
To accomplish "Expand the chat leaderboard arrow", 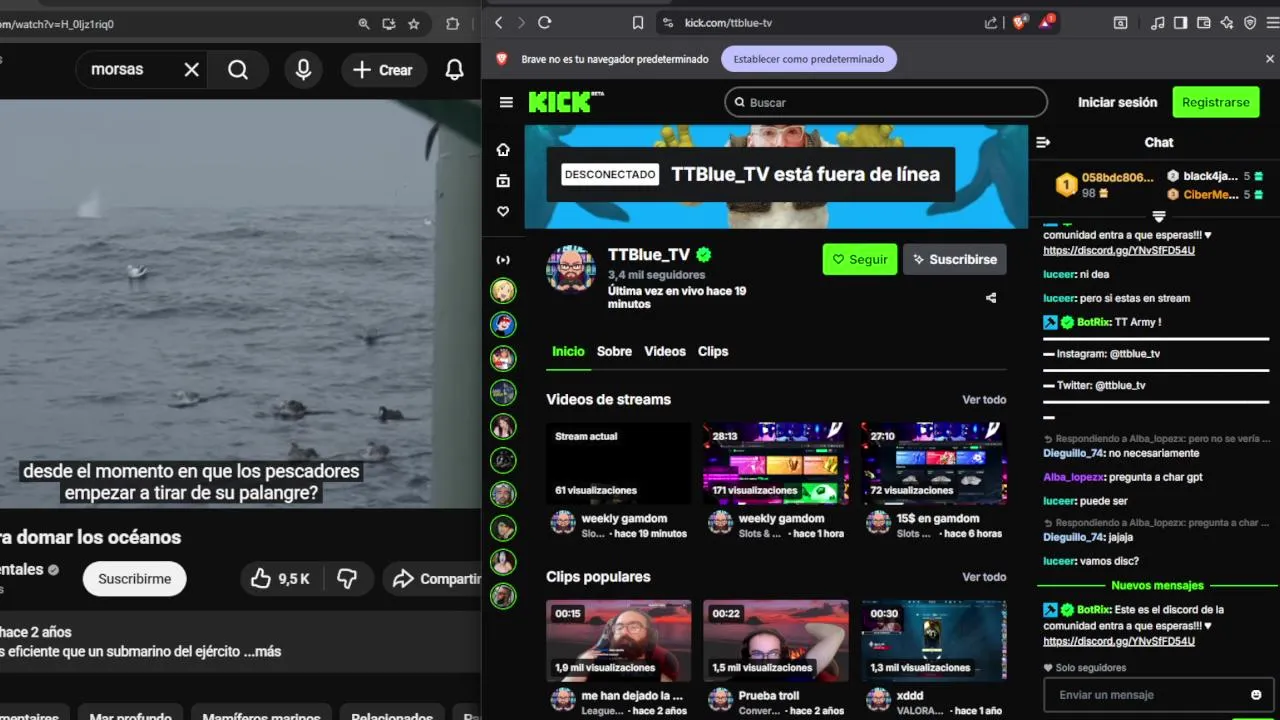I will point(1159,216).
